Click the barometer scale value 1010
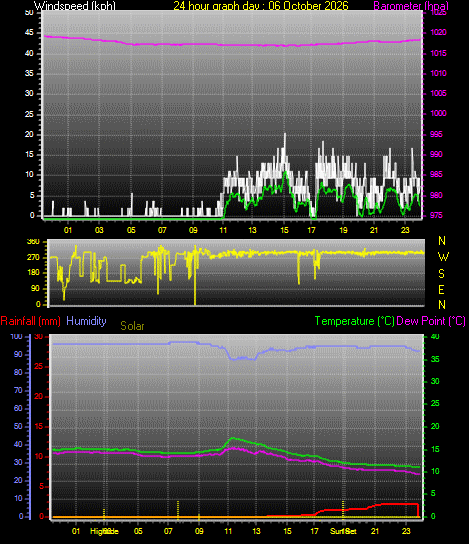 click(438, 73)
